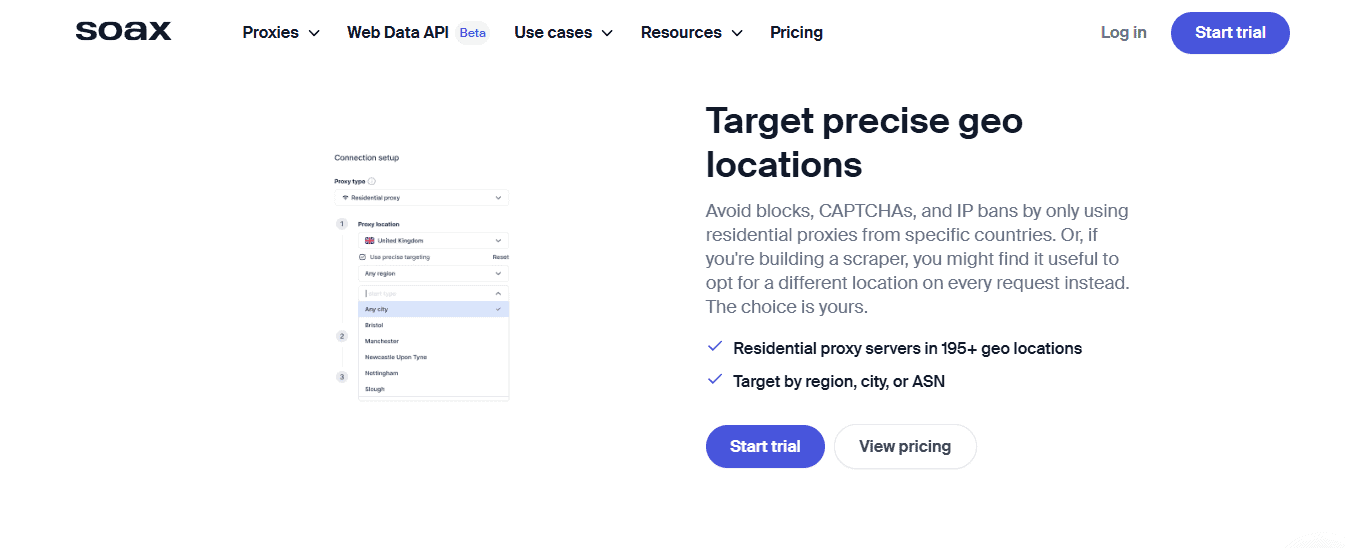
Task: Click the step 1 circle marker
Action: pyautogui.click(x=342, y=224)
